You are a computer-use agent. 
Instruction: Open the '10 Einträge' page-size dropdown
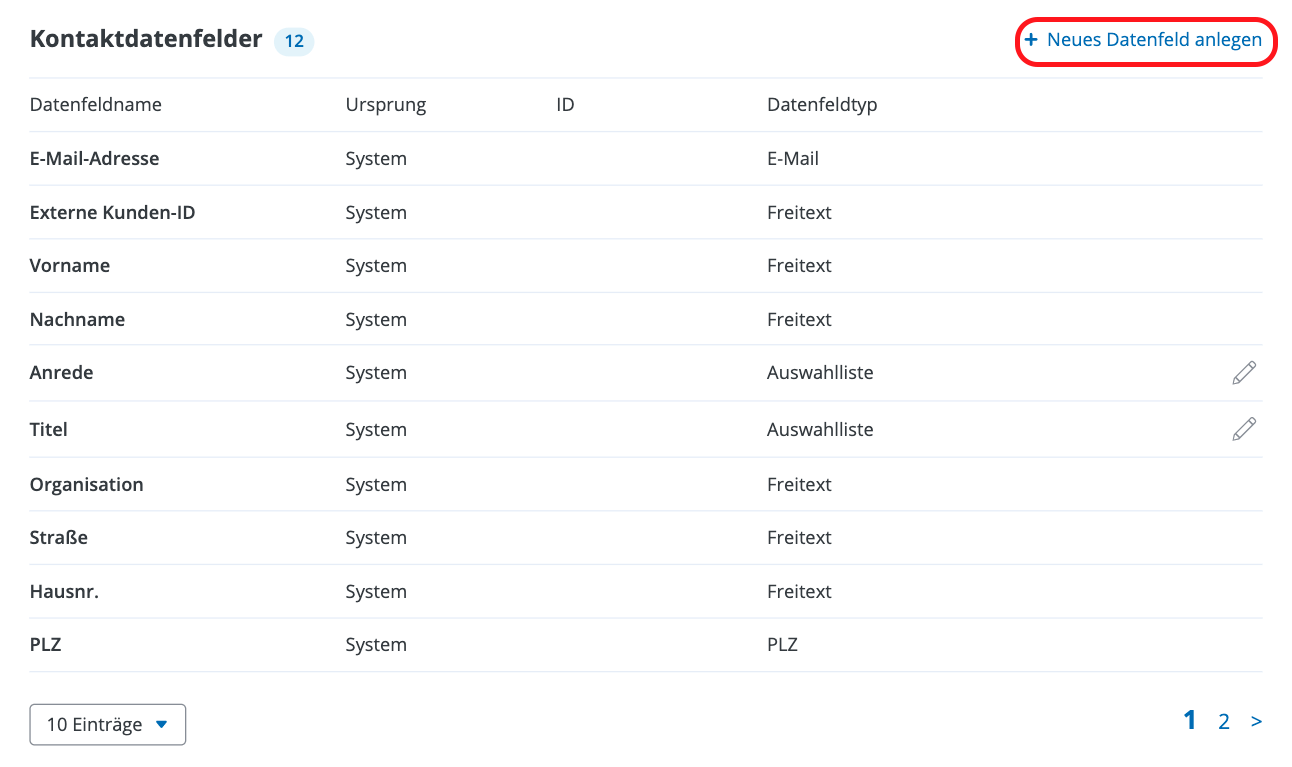pyautogui.click(x=108, y=725)
